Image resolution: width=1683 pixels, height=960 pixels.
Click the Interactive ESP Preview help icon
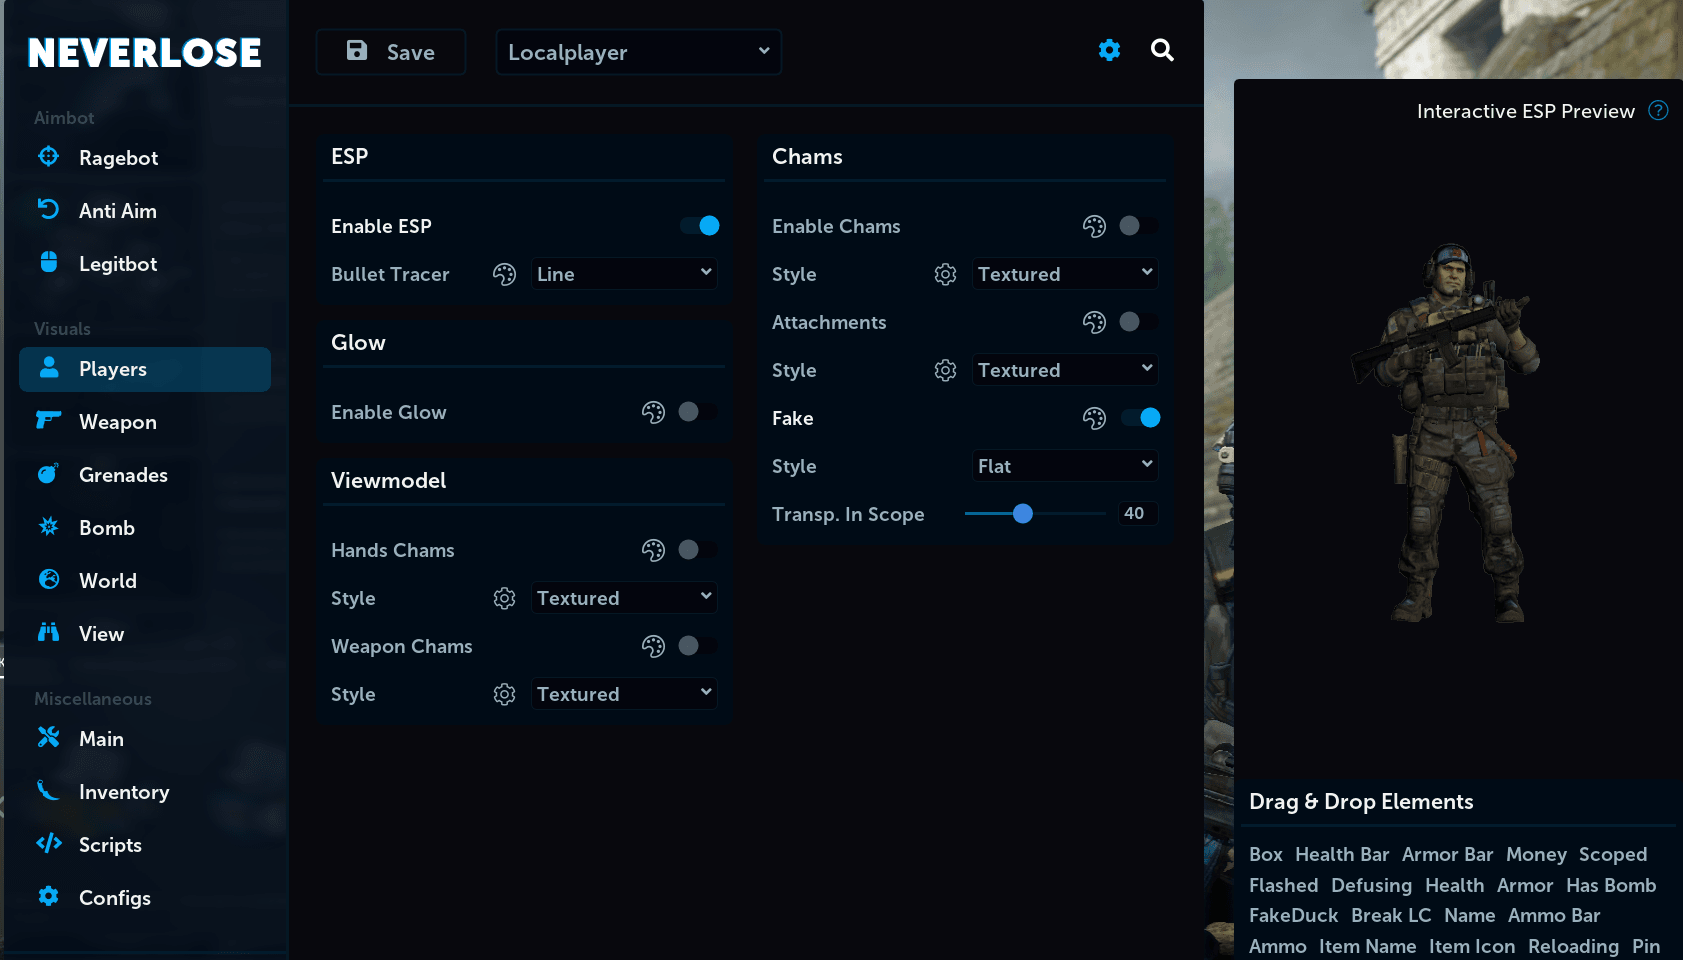click(1658, 111)
